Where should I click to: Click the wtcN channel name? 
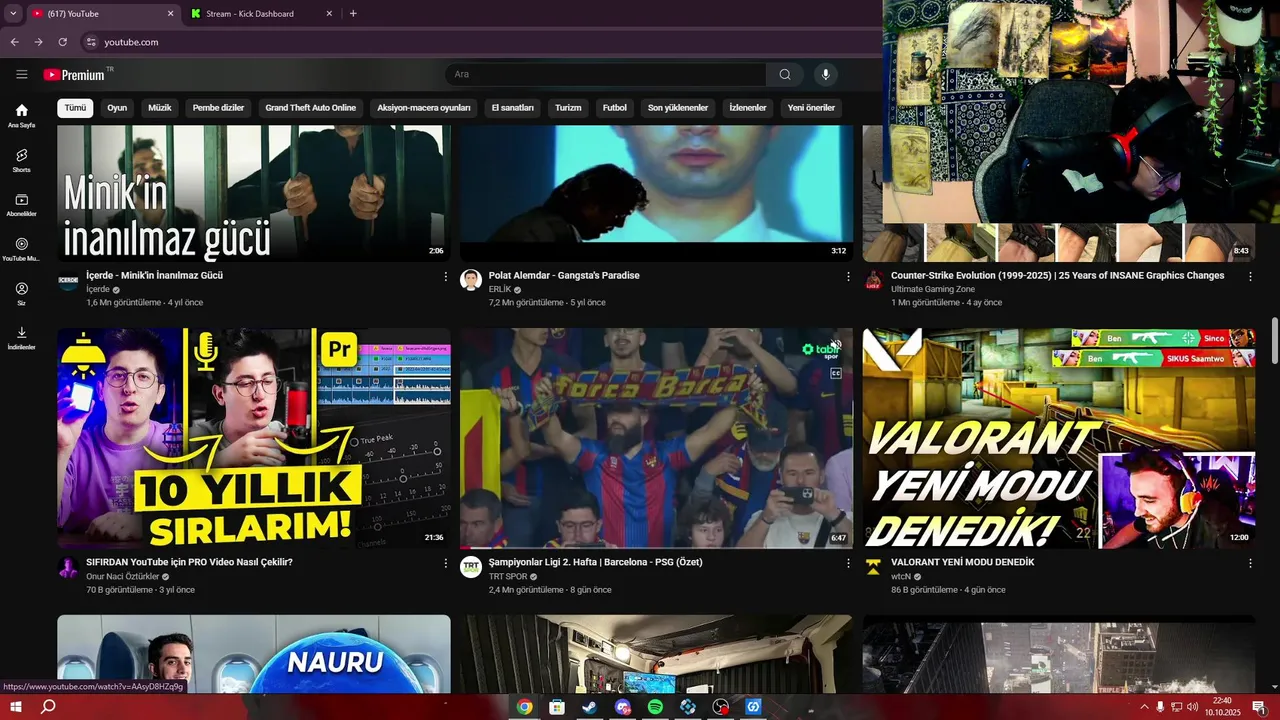click(x=901, y=577)
